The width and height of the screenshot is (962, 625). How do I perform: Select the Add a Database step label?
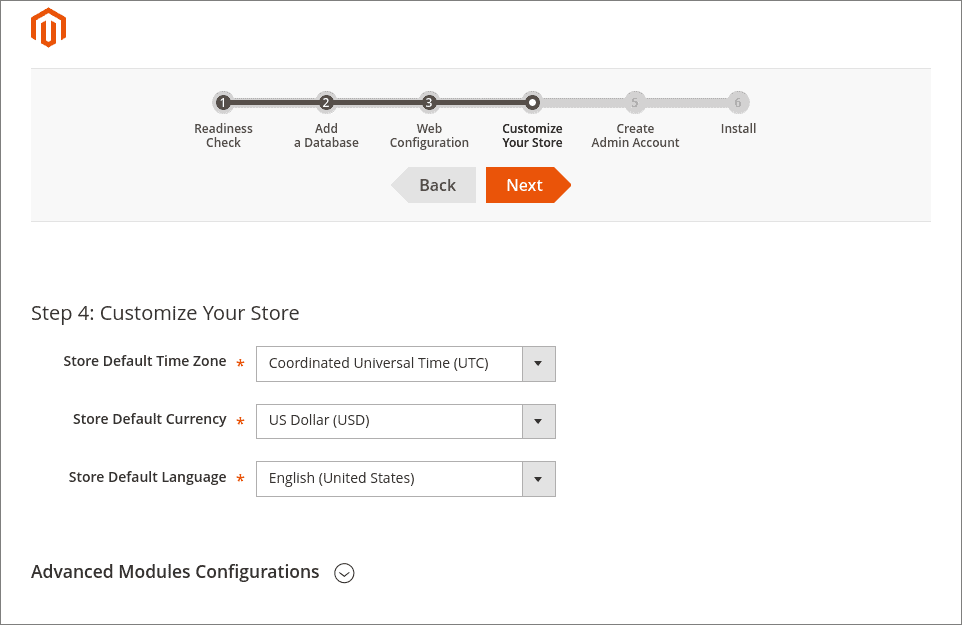[x=326, y=136]
